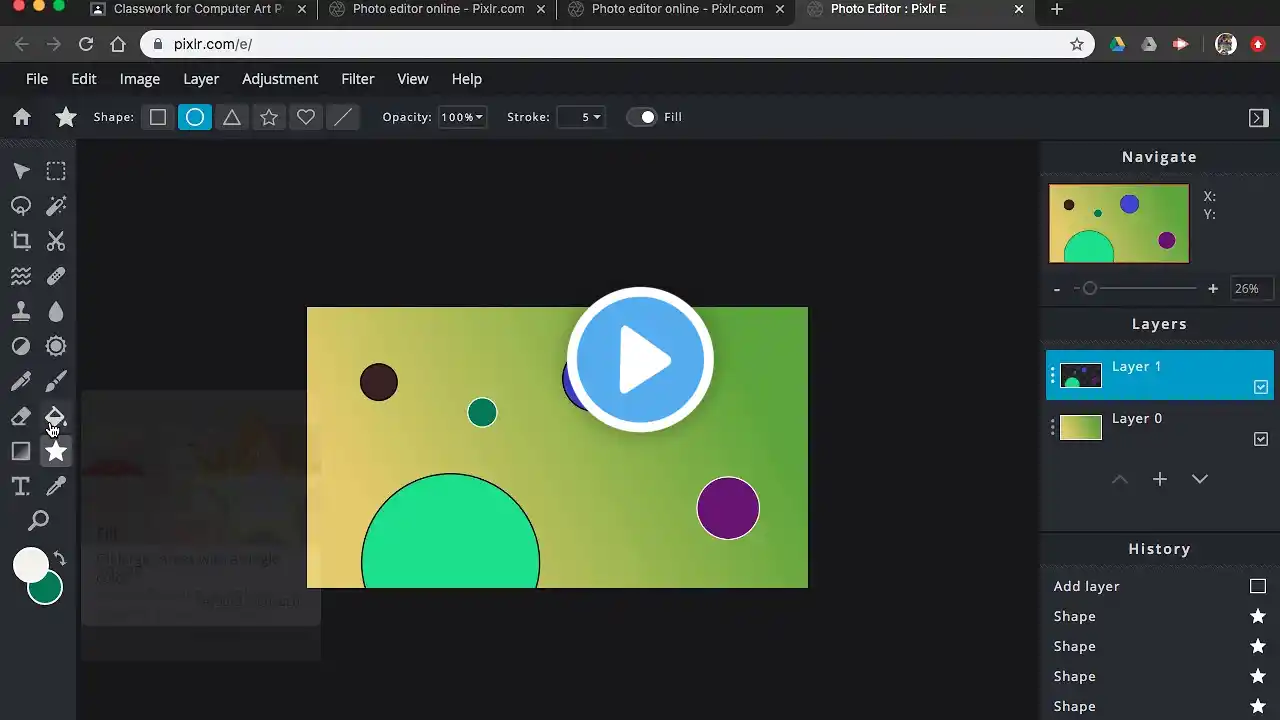Viewport: 1280px width, 720px height.
Task: Activate the Cutout scissors tool
Action: tap(56, 241)
